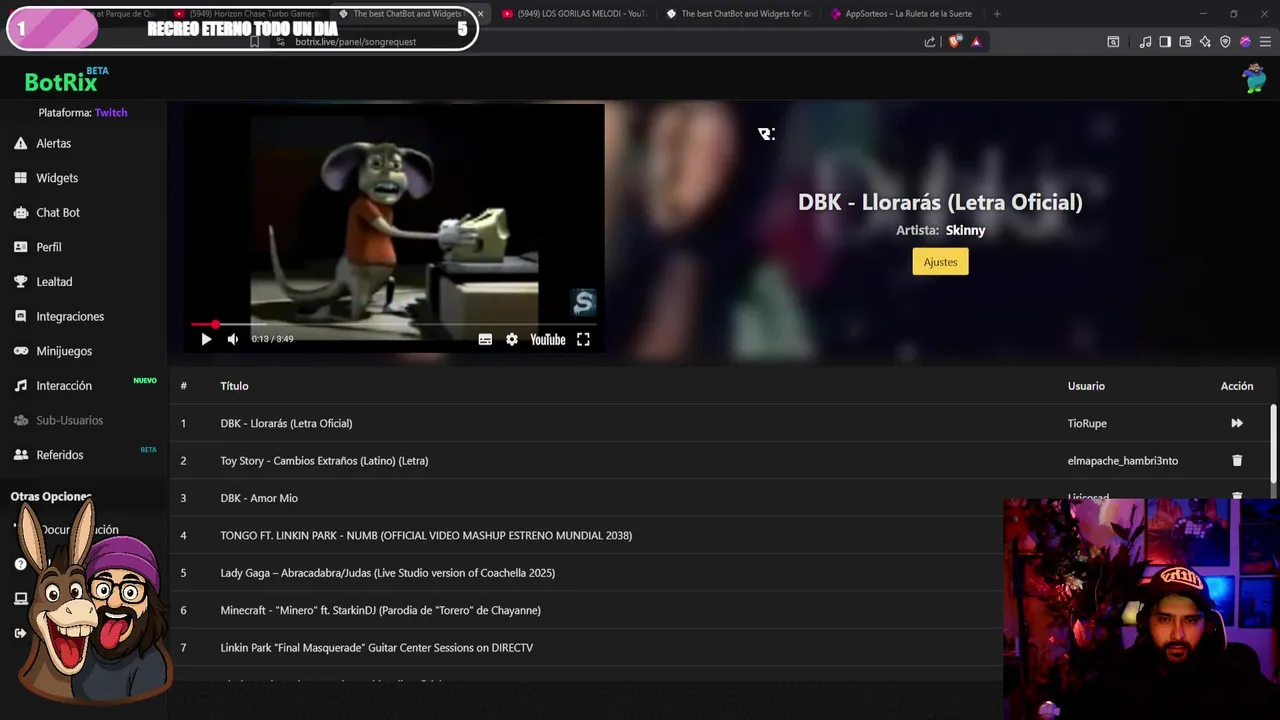Open the browser profile avatar
1280x720 pixels.
point(1245,42)
